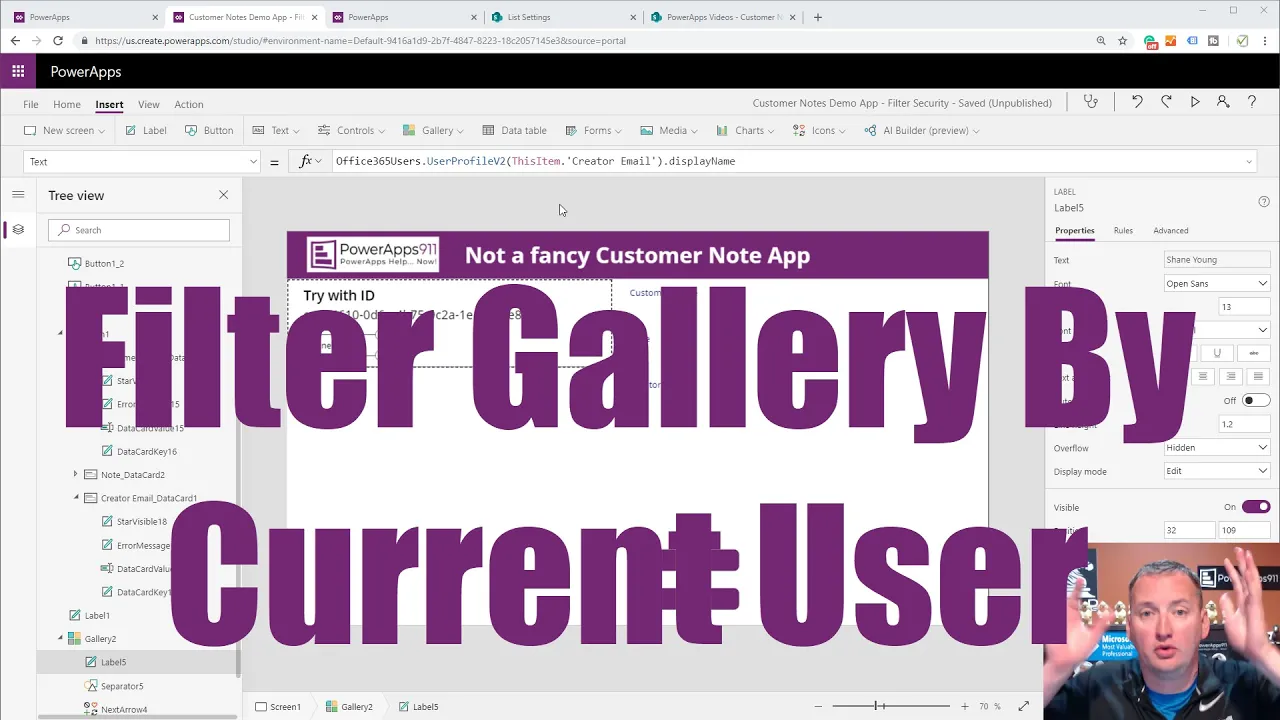Screen dimensions: 1280x720
Task: Open Controls dropdown
Action: pyautogui.click(x=353, y=130)
